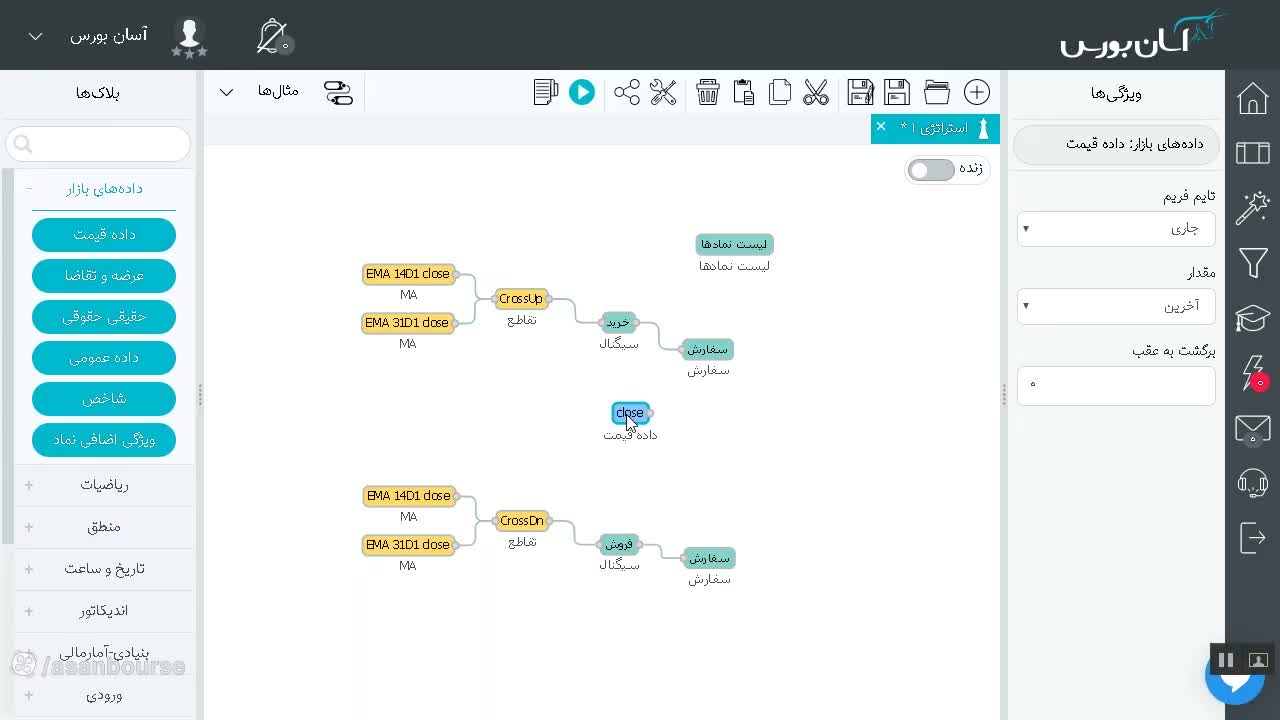Open the filter funnel icon in sidebar
This screenshot has height=720, width=1280.
(1253, 263)
